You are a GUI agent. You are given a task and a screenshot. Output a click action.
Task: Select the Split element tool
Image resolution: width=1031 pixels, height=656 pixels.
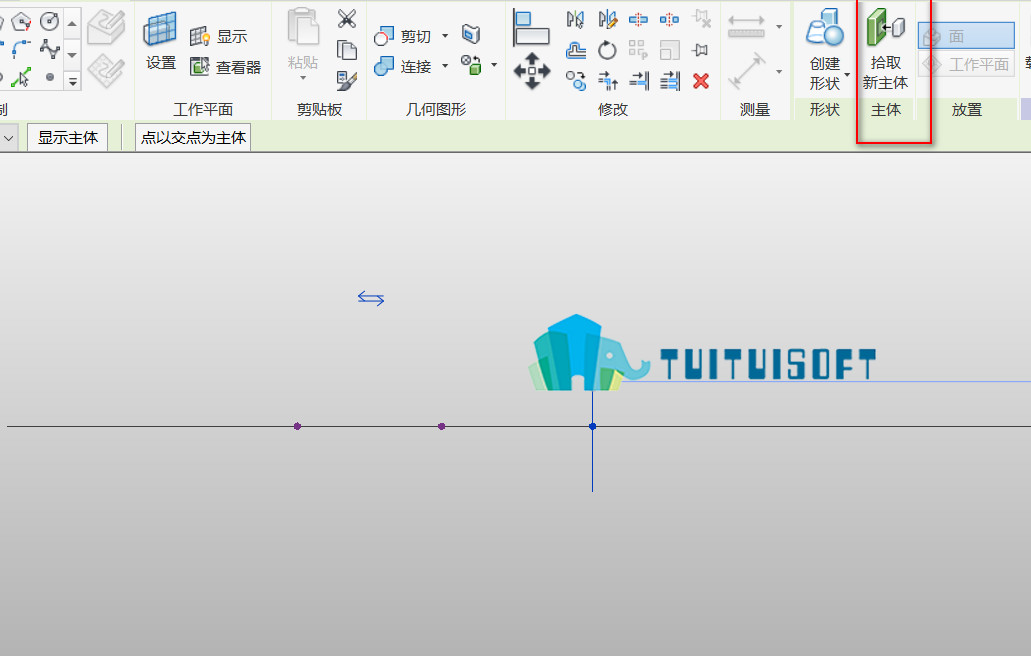(x=638, y=19)
